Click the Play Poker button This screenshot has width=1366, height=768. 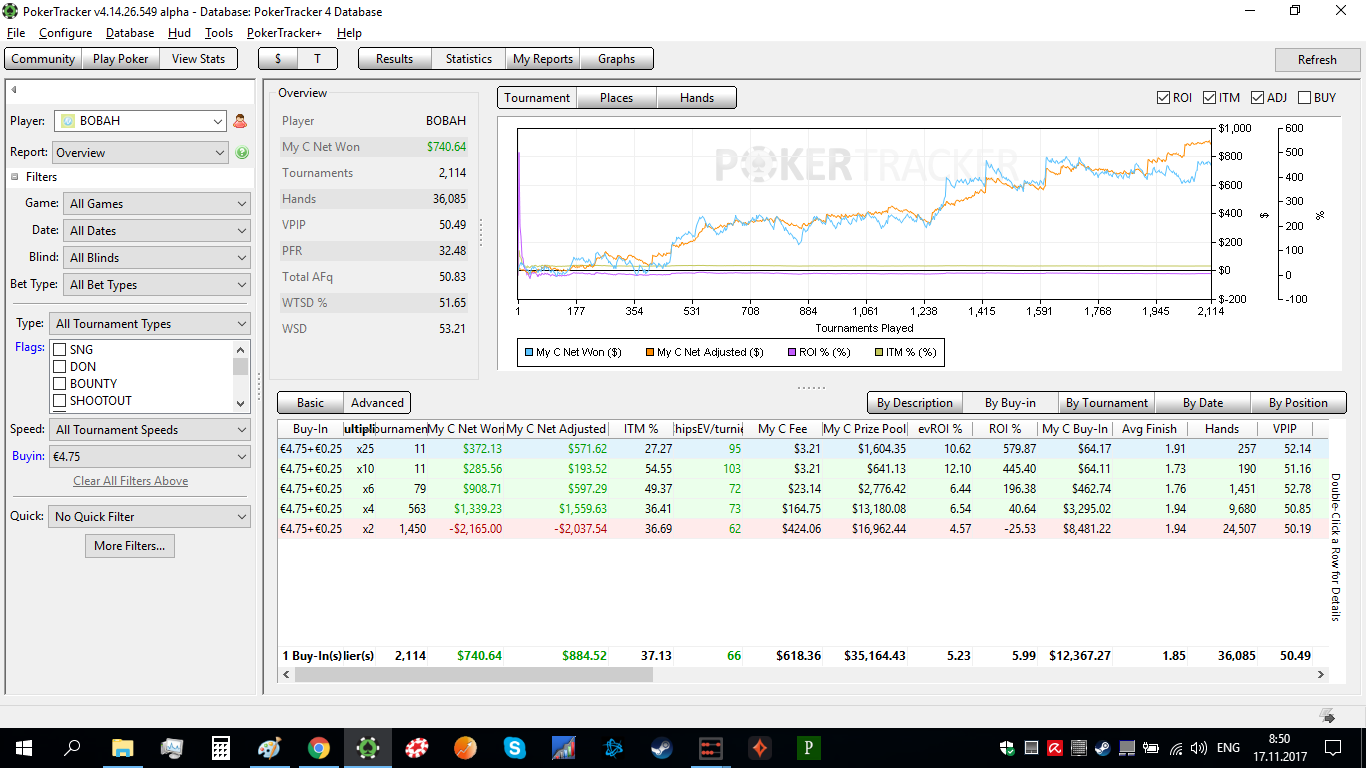click(x=120, y=59)
